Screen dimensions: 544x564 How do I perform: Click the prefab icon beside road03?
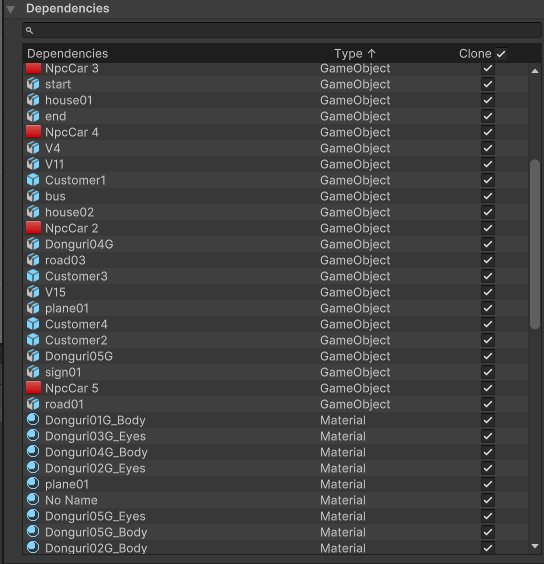pos(33,260)
